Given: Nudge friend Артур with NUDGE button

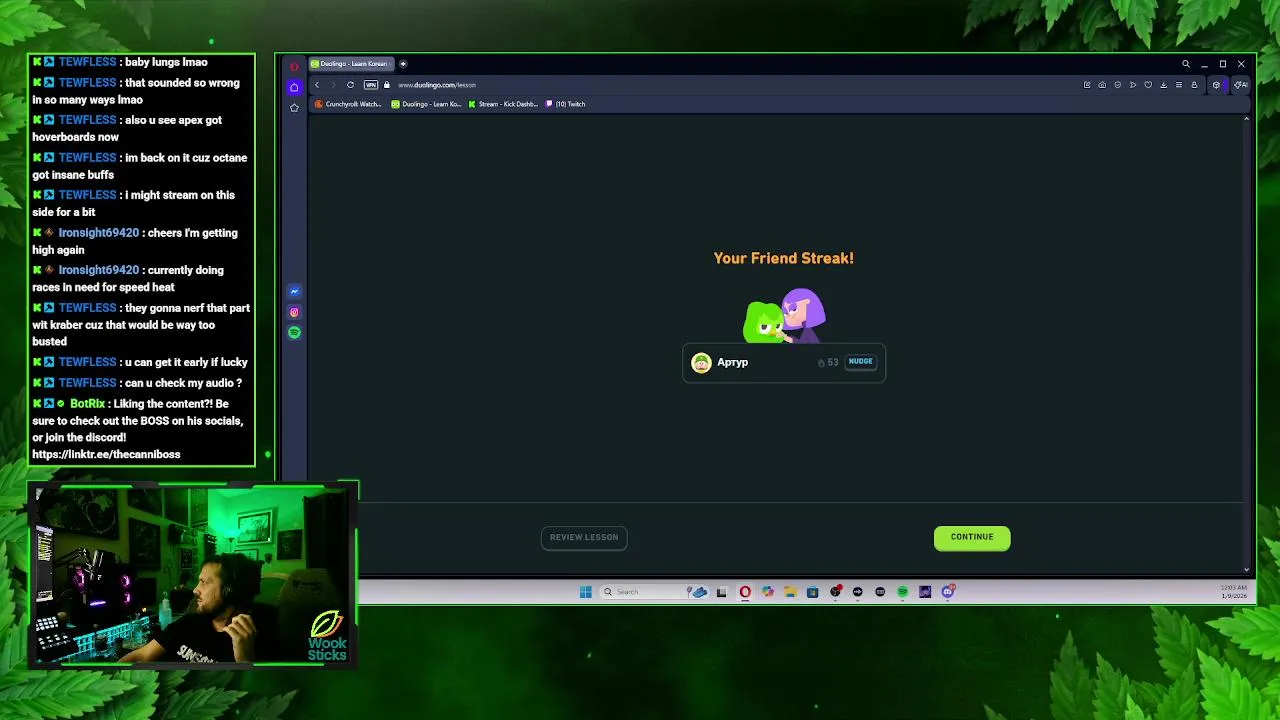Looking at the screenshot, I should tap(860, 362).
